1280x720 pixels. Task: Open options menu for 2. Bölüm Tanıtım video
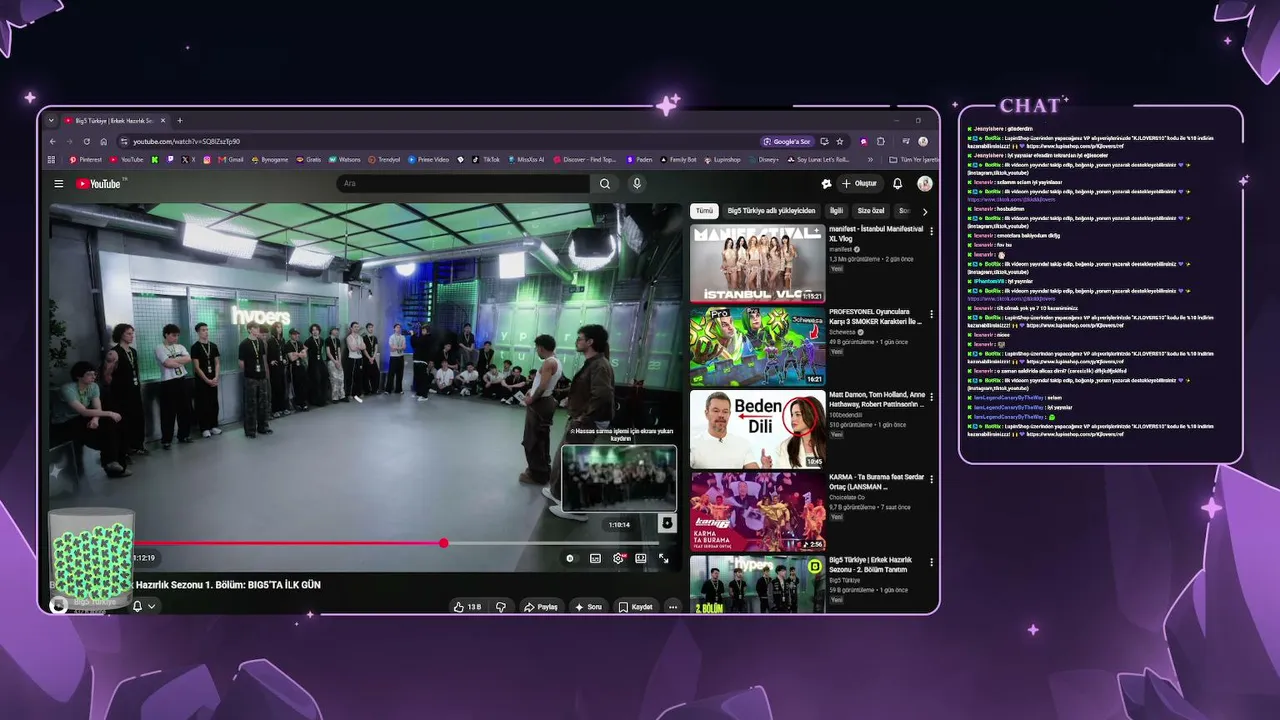(x=932, y=563)
